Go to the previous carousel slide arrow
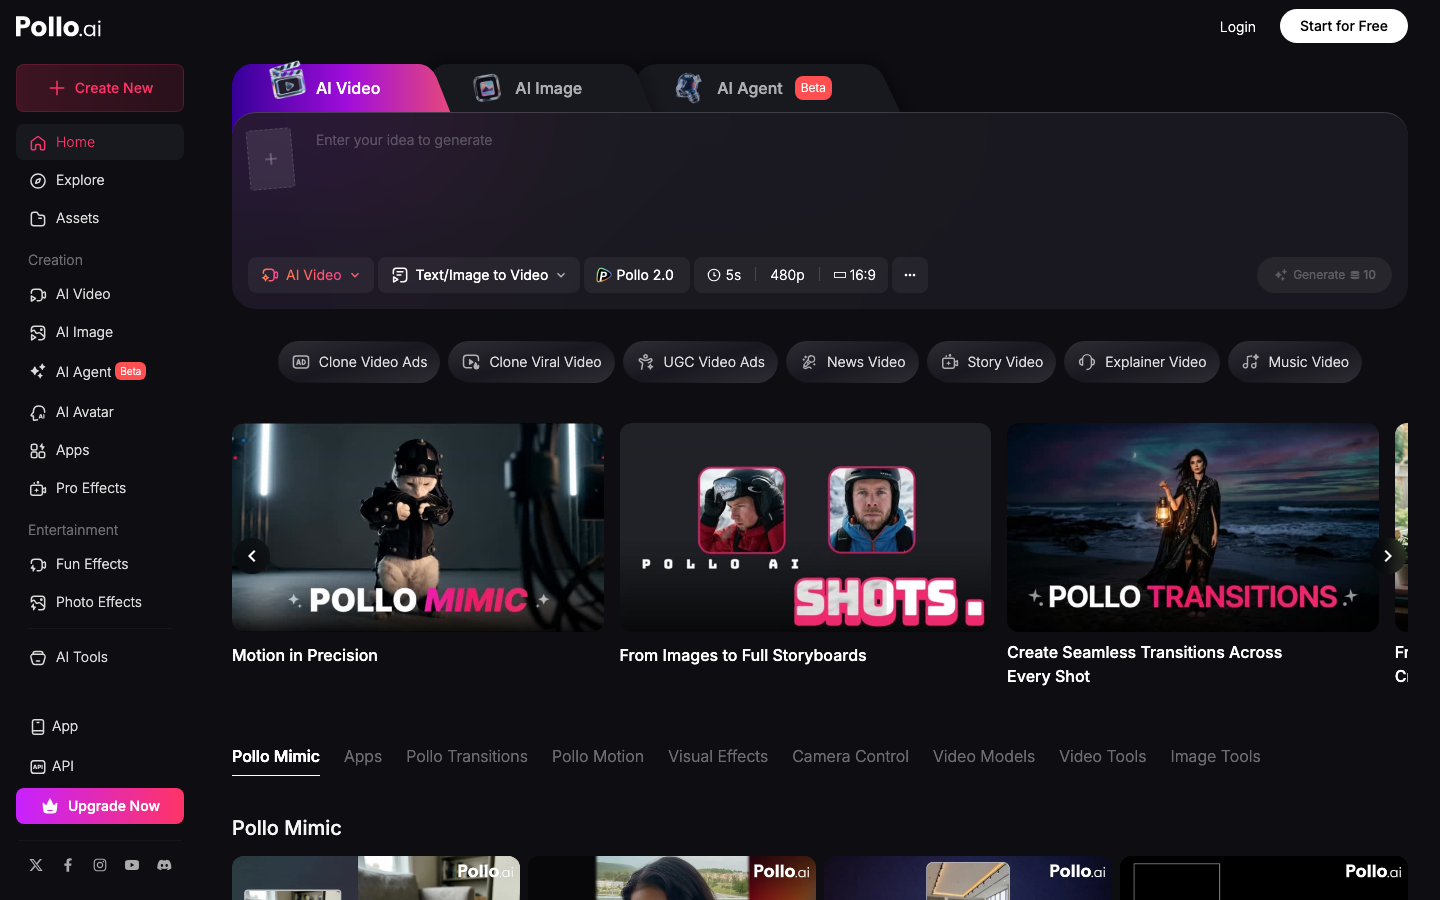1440x900 pixels. [x=252, y=556]
